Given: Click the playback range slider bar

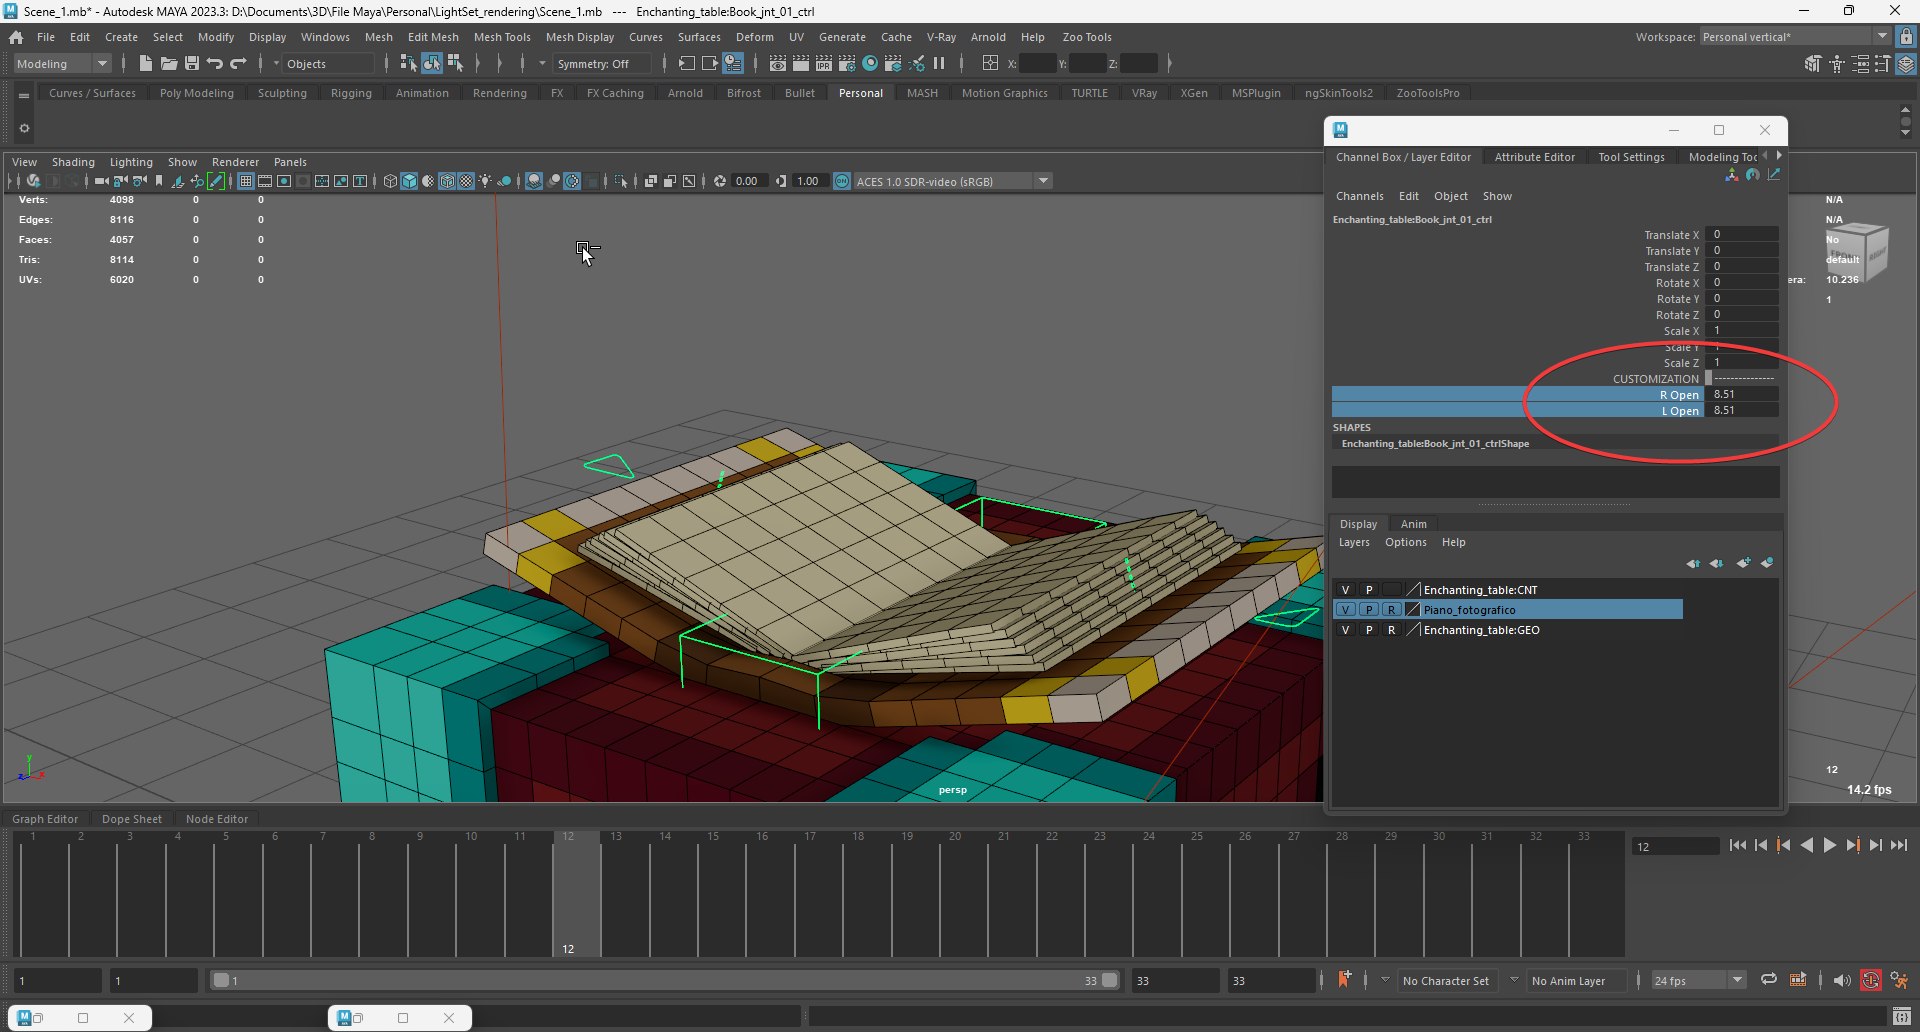Looking at the screenshot, I should click(x=665, y=981).
